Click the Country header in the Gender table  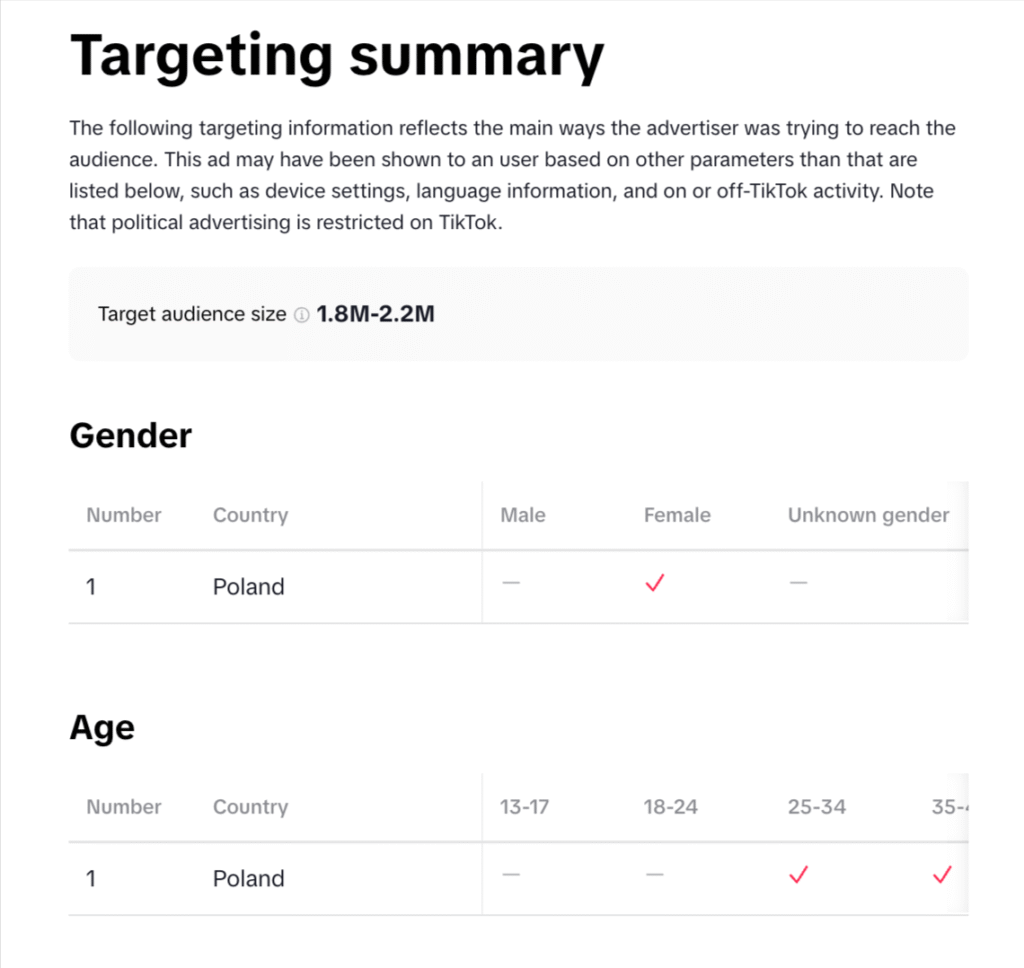click(250, 515)
